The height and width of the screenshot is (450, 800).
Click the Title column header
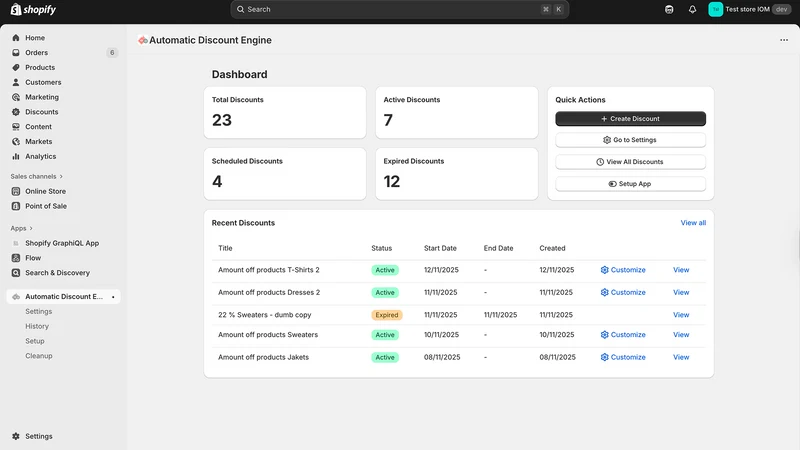pos(225,248)
